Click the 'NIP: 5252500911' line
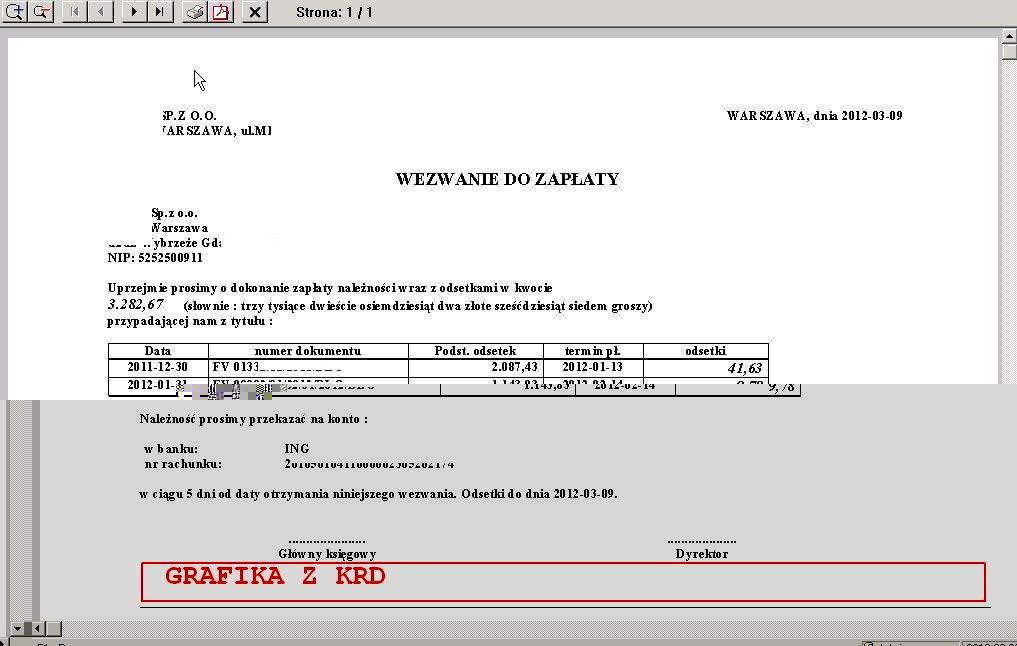The image size is (1017, 646). [155, 257]
